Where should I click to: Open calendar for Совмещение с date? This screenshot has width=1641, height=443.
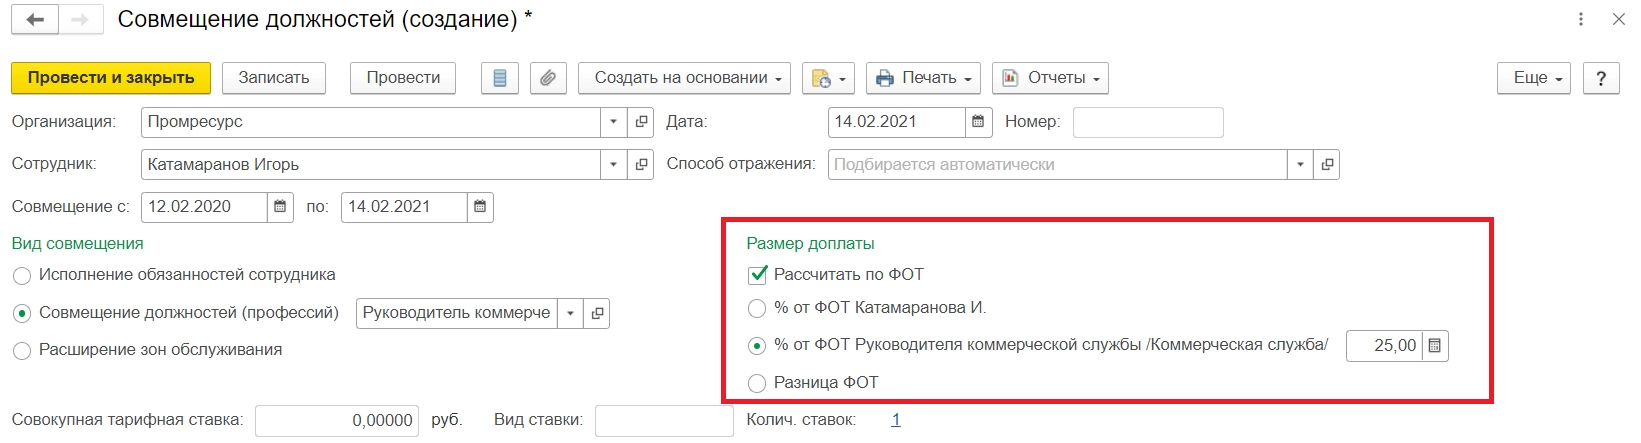tap(280, 207)
